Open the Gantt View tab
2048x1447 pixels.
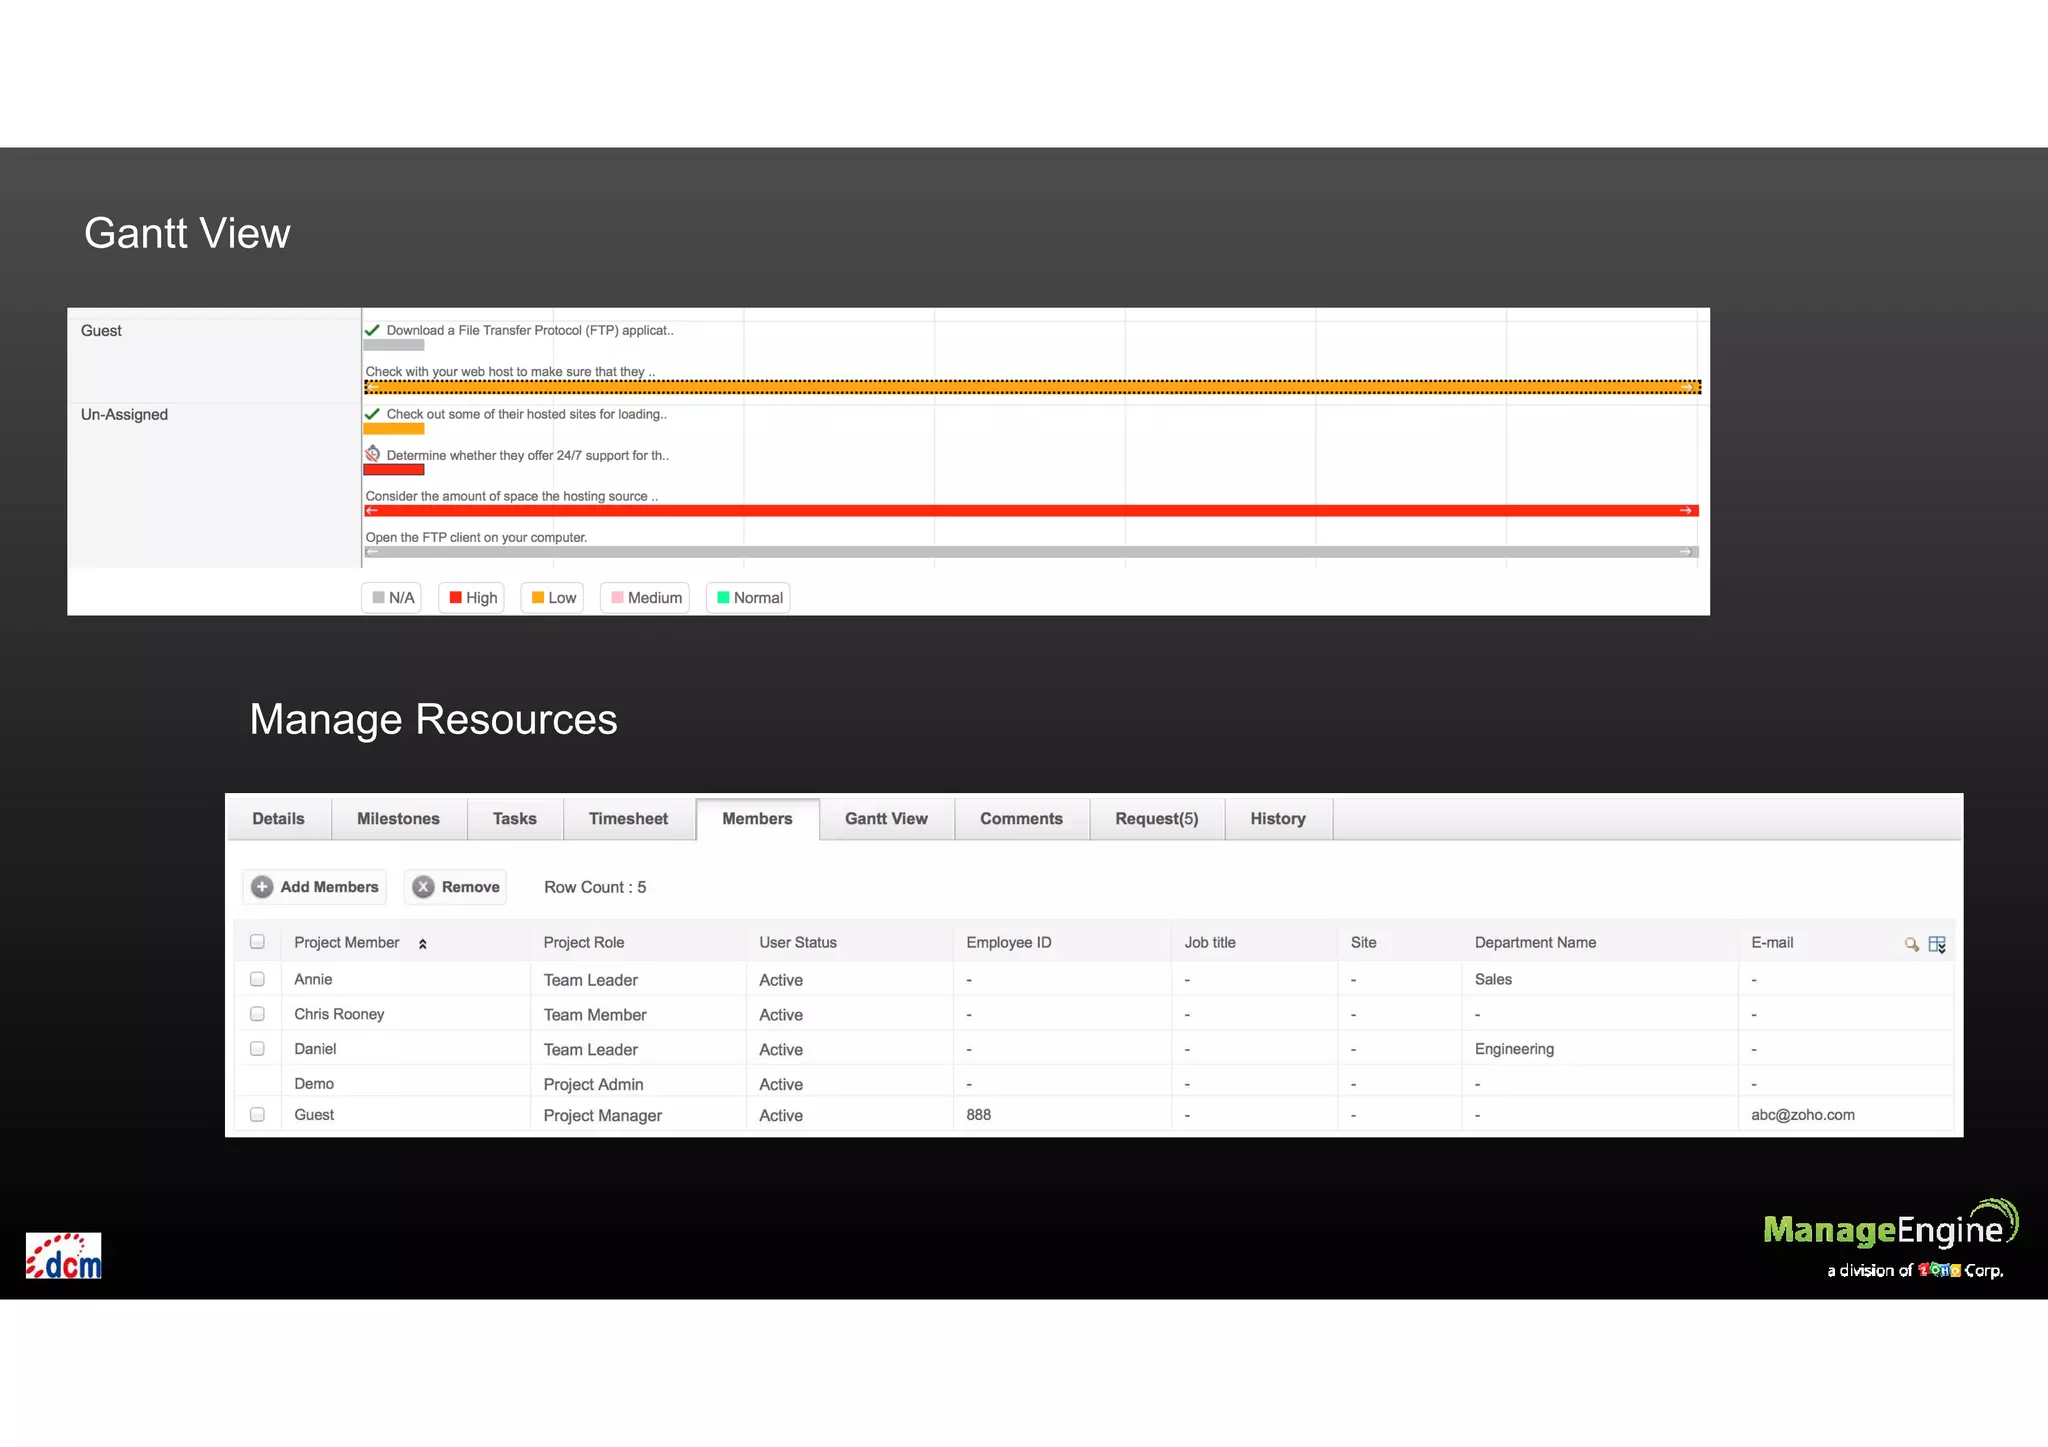886,819
